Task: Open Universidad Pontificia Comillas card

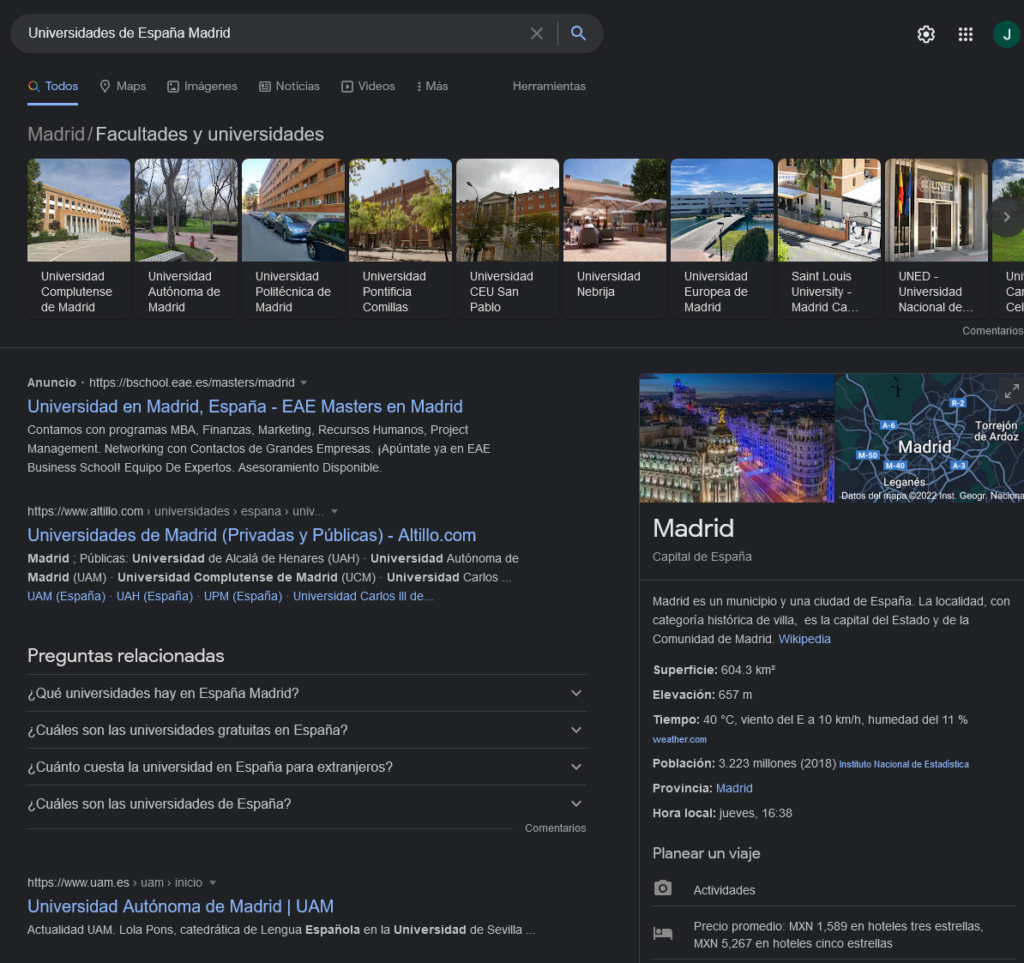Action: tap(400, 238)
